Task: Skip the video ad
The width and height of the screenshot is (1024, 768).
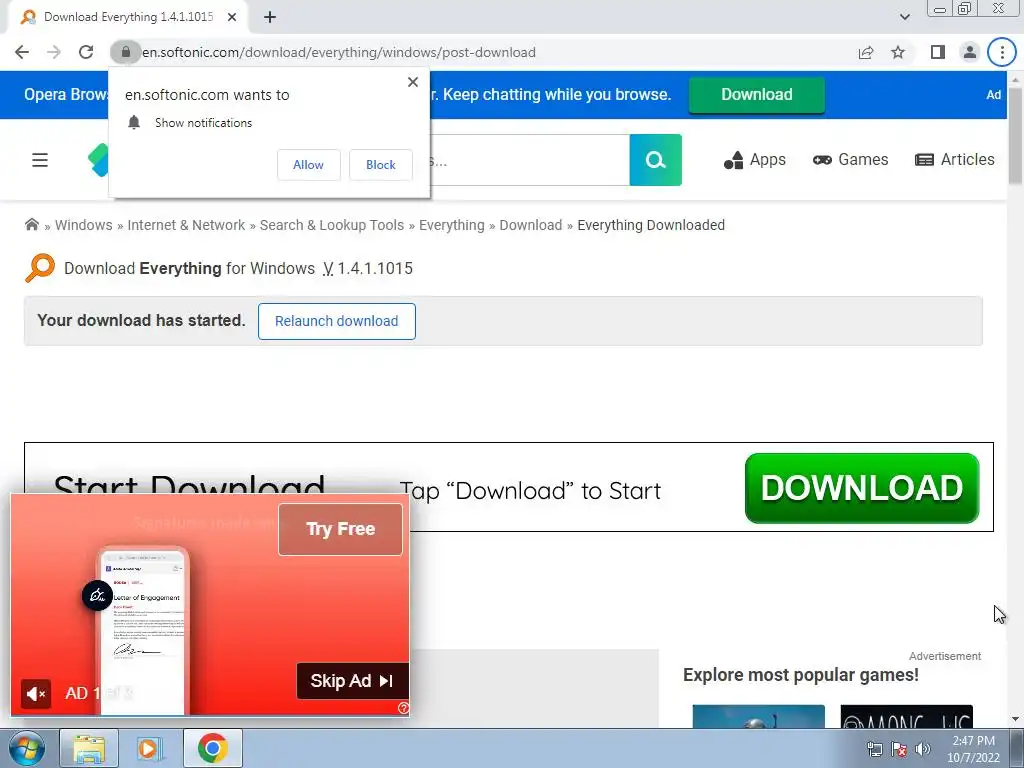Action: 352,680
